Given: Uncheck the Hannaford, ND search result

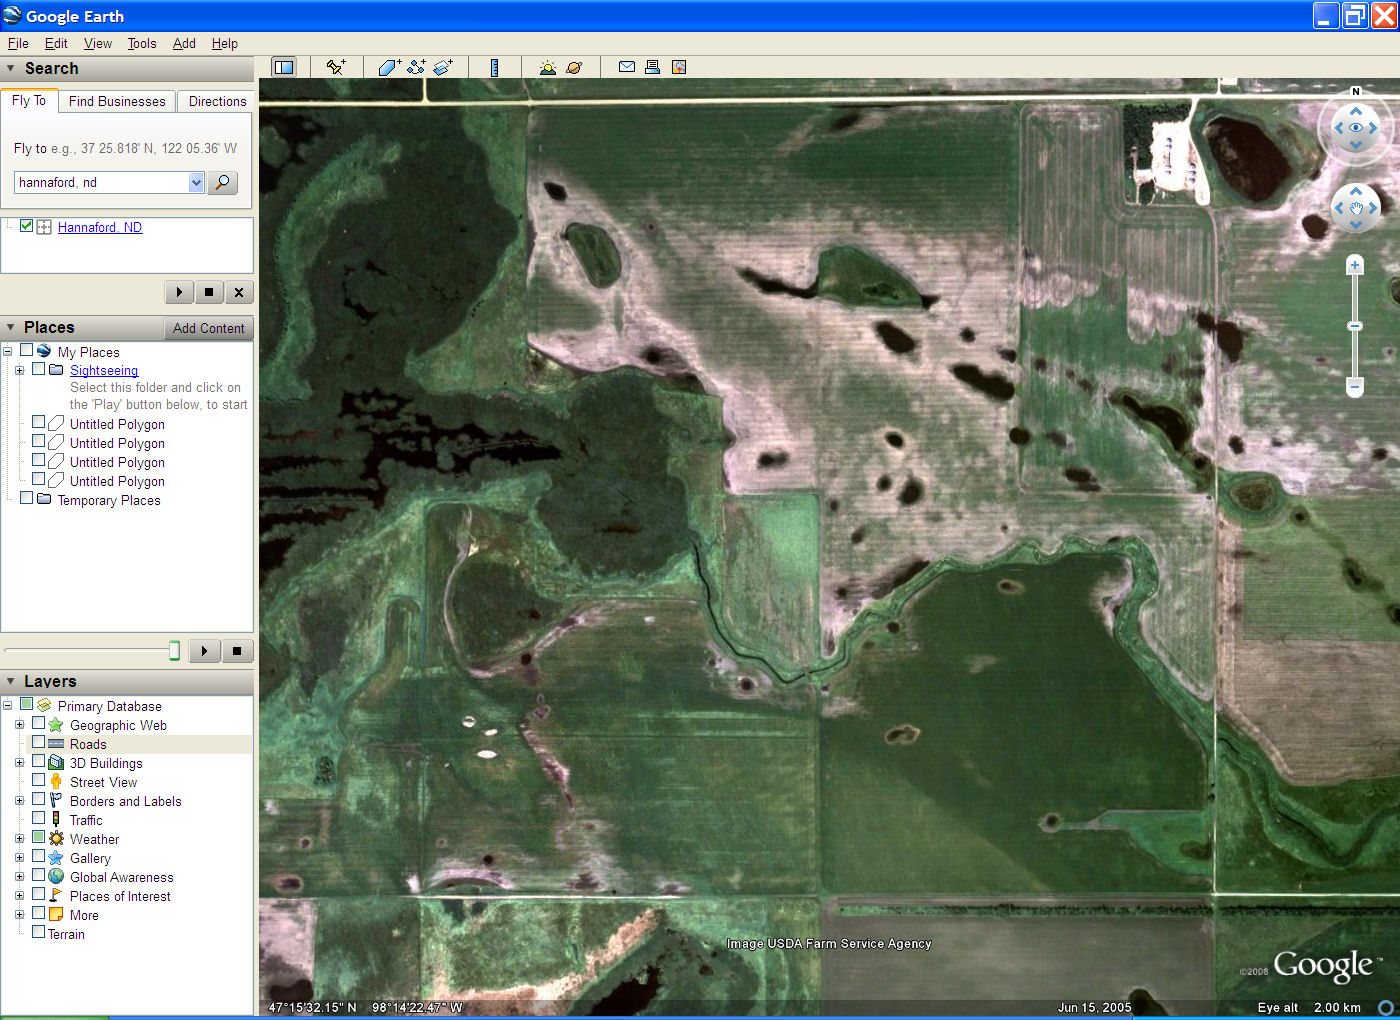Looking at the screenshot, I should coord(26,226).
